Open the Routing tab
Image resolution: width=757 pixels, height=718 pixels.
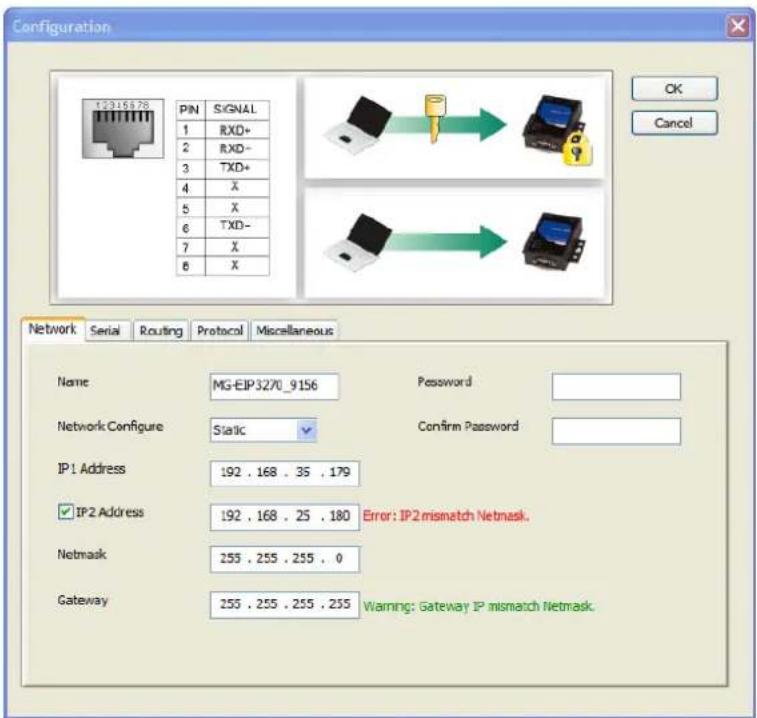pos(161,331)
